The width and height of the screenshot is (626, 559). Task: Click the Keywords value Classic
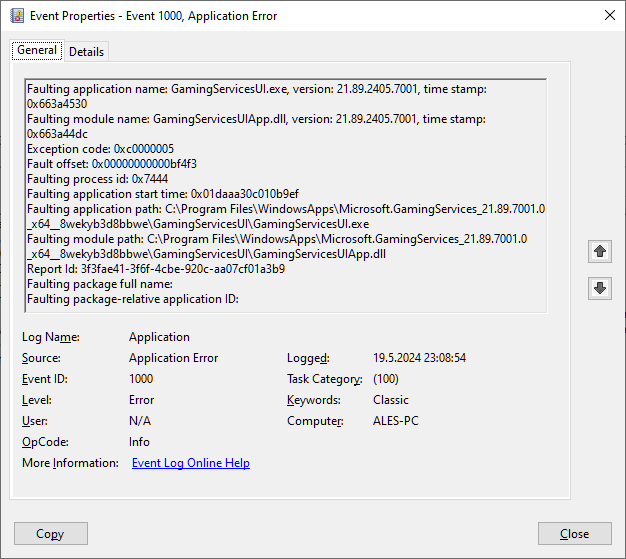391,400
